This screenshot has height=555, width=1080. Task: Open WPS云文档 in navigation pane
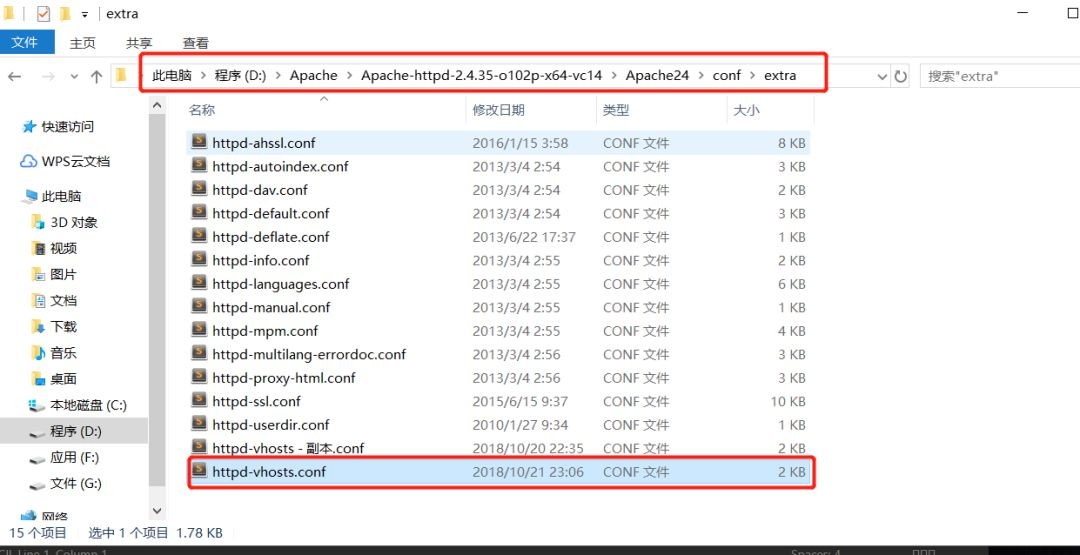[x=75, y=162]
